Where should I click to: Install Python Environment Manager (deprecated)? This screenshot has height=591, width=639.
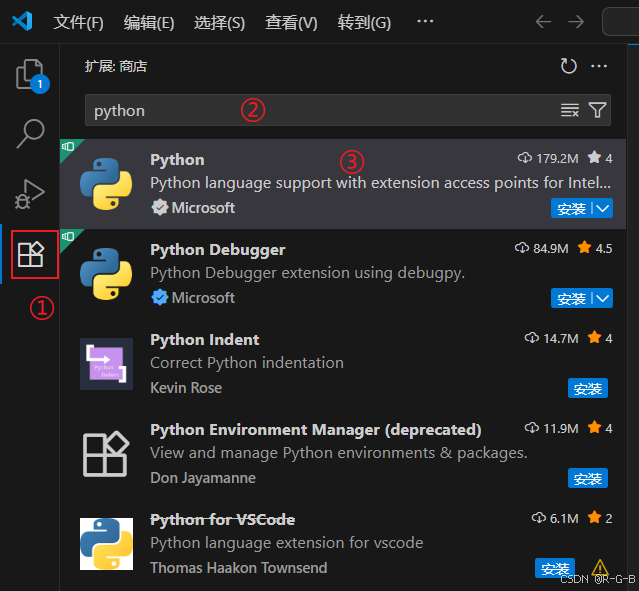point(588,478)
